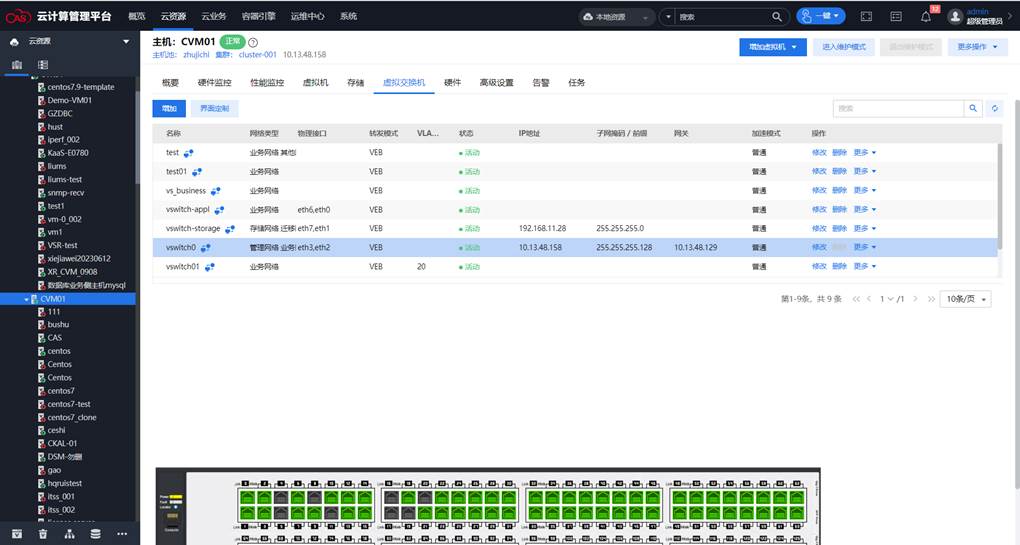This screenshot has height=545, width=1020.
Task: Select centos7_clone VM in the tree
Action: pos(72,417)
